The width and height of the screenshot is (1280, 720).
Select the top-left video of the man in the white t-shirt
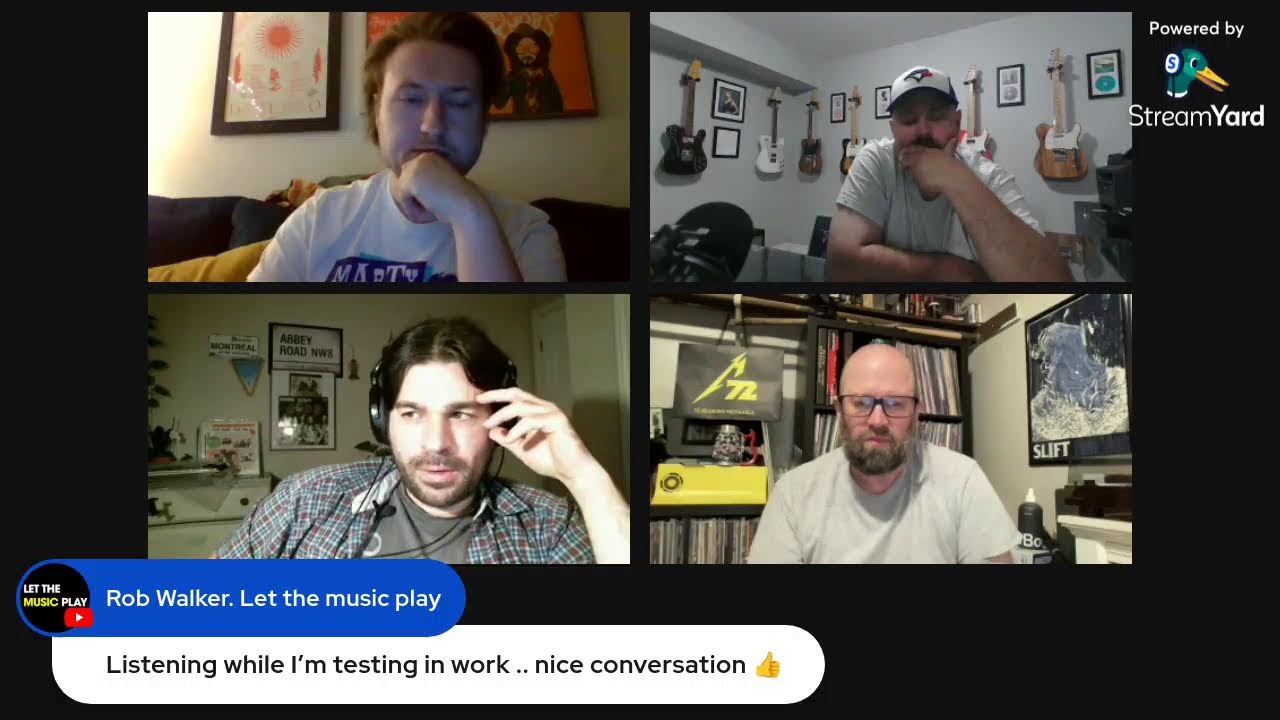389,147
